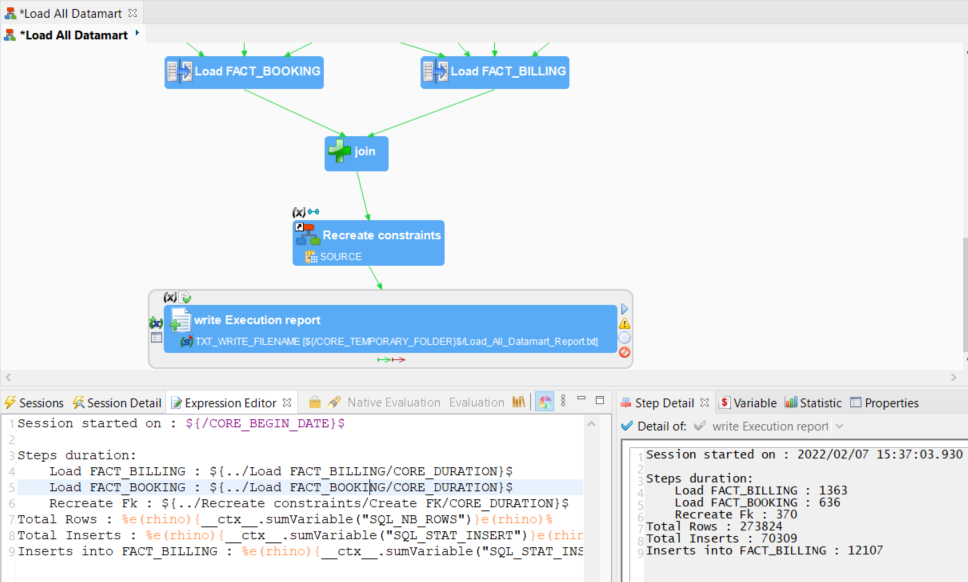Select the Load All Datamart editor tab
The image size is (968, 582).
point(70,13)
